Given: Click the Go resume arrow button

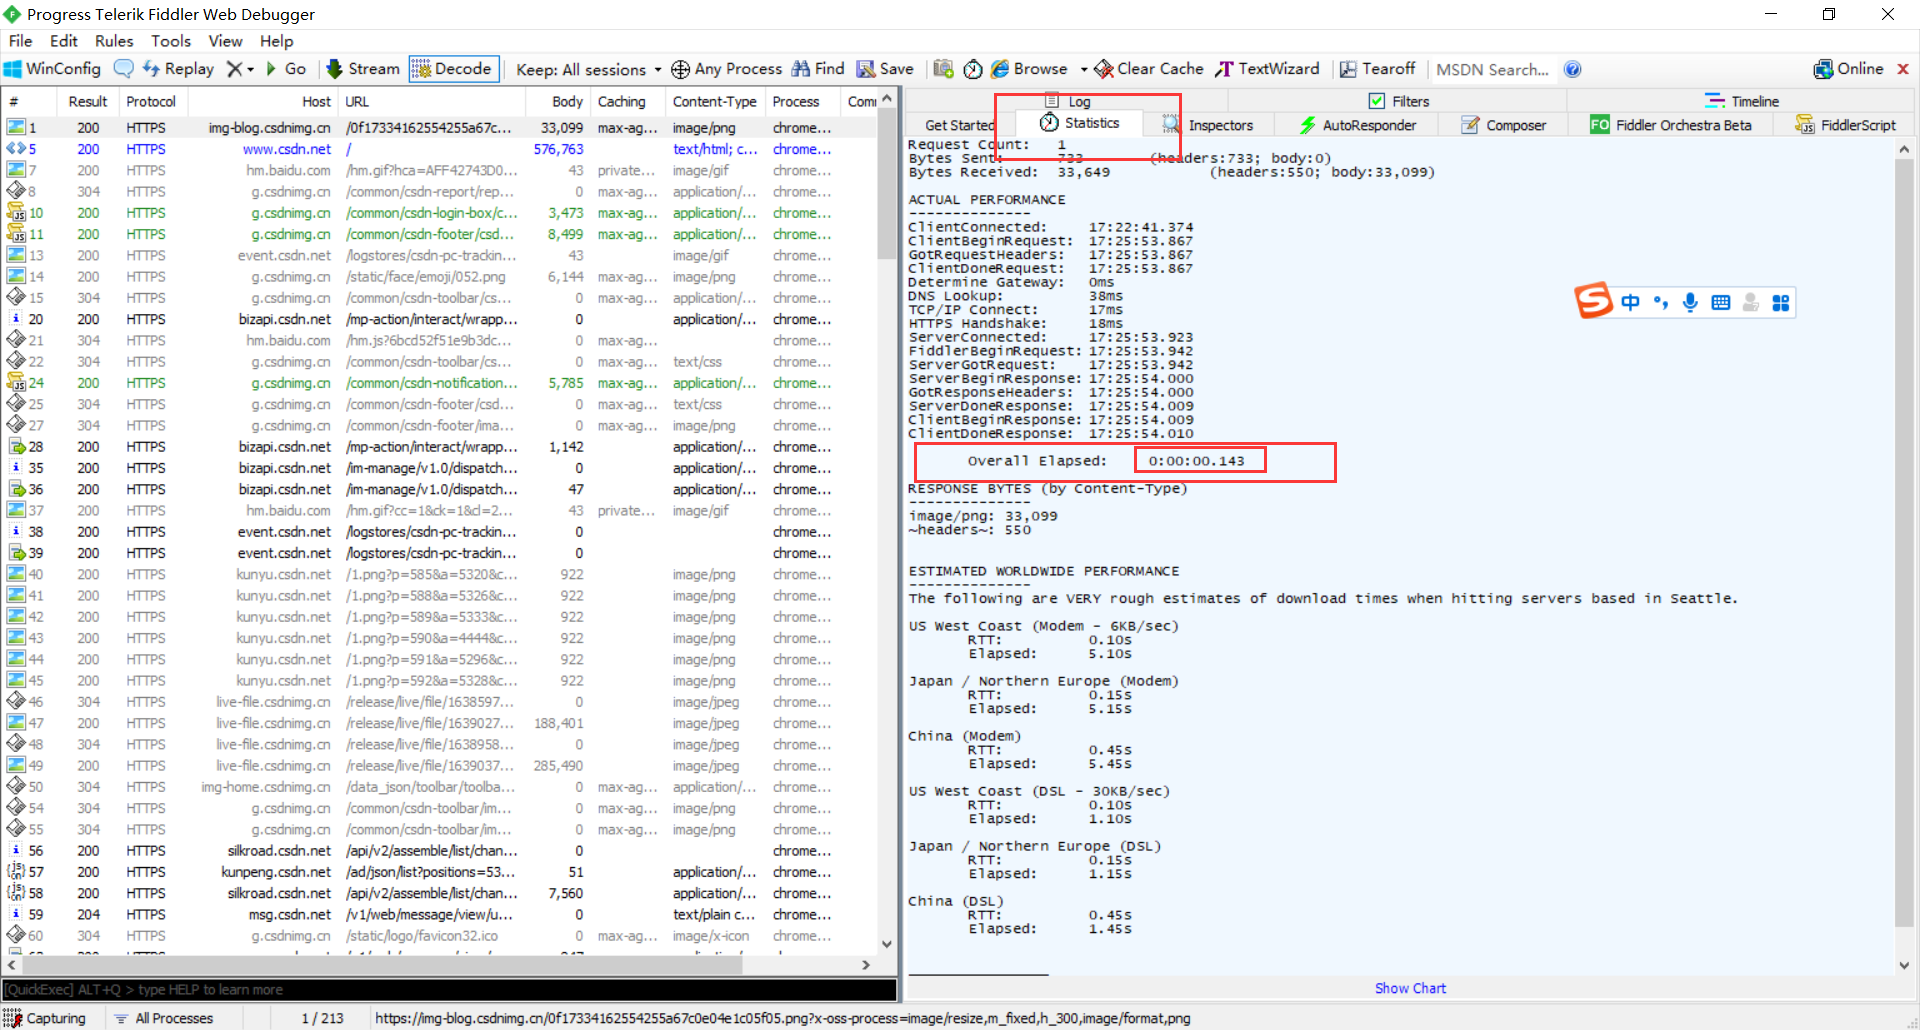Looking at the screenshot, I should [x=286, y=69].
